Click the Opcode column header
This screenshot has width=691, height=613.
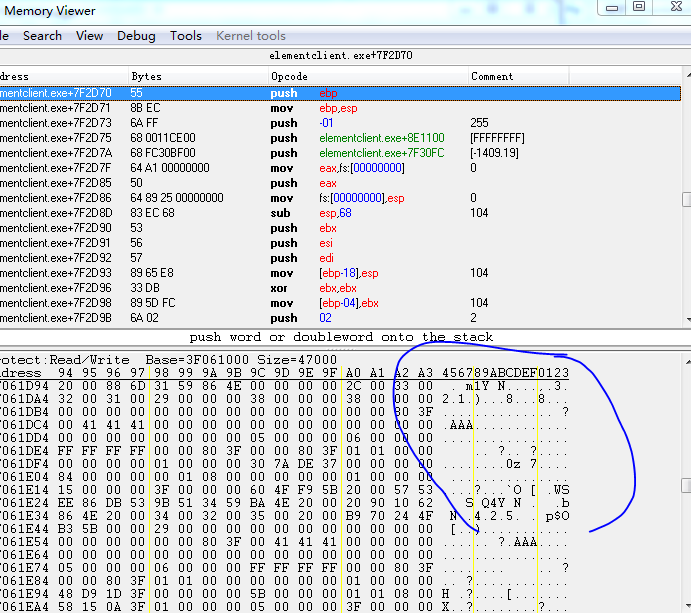(289, 77)
